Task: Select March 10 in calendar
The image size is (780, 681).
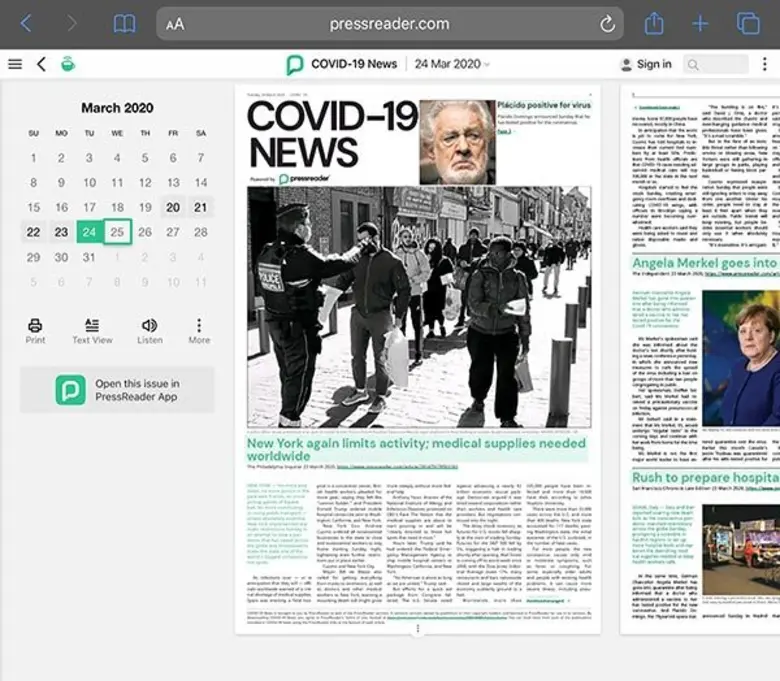Action: 90,183
